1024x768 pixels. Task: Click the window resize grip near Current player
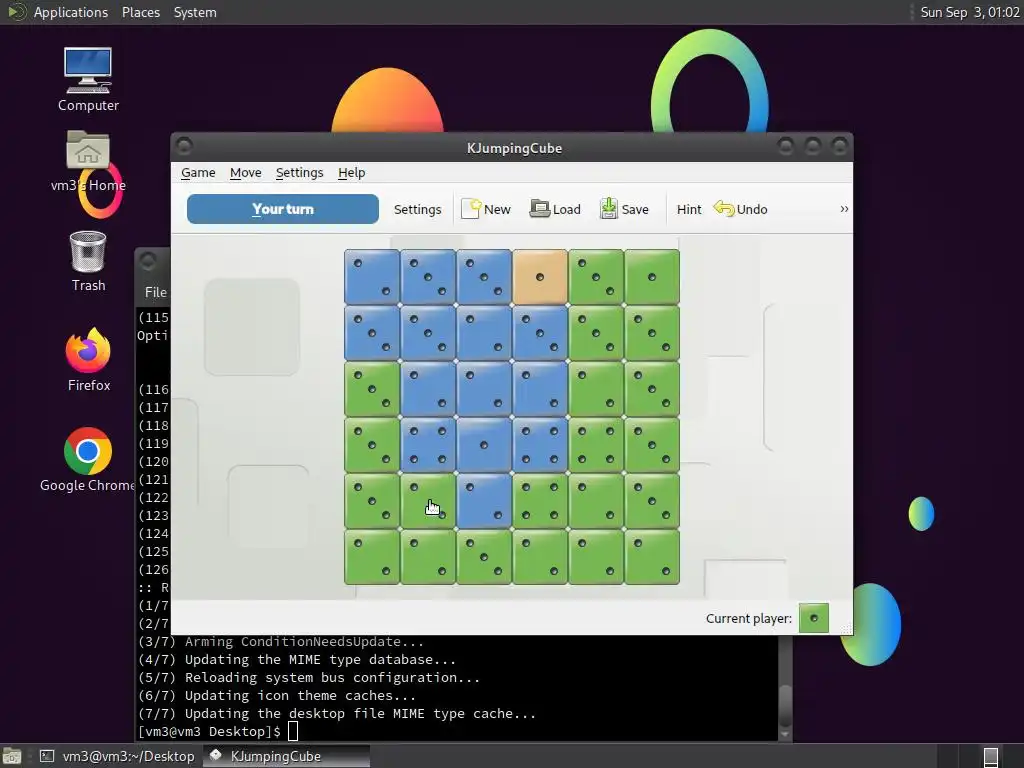click(846, 628)
